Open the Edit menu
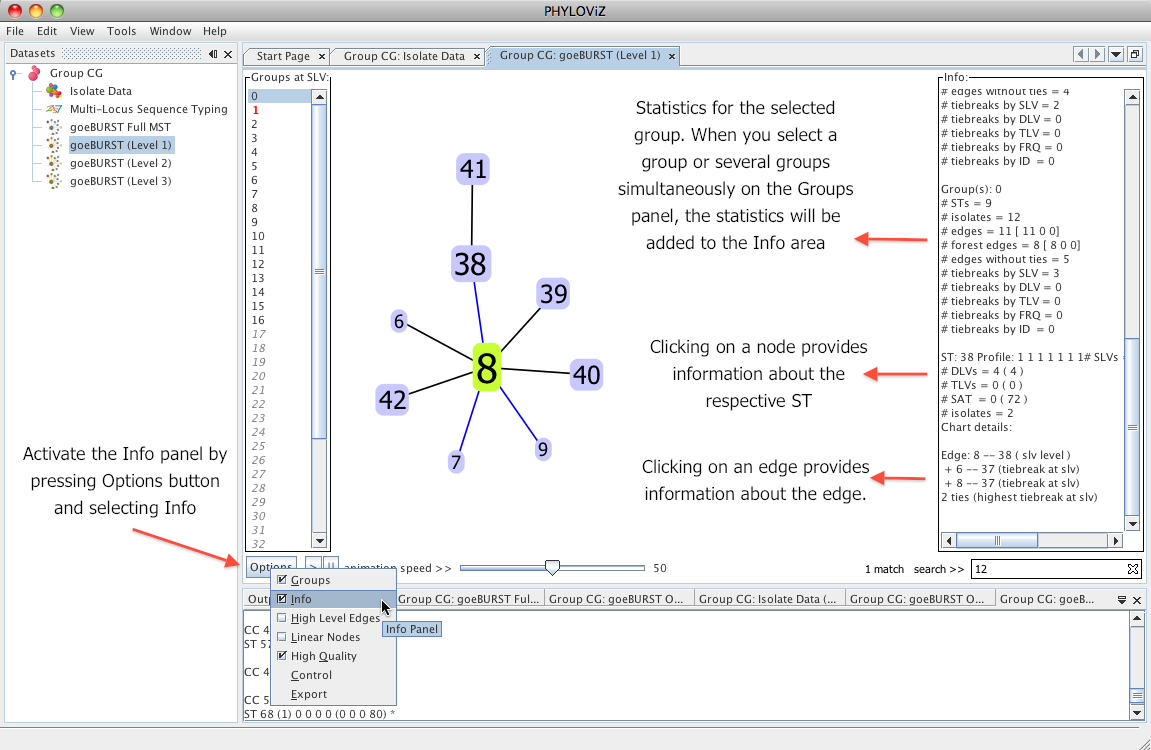Viewport: 1151px width, 750px height. pos(47,31)
